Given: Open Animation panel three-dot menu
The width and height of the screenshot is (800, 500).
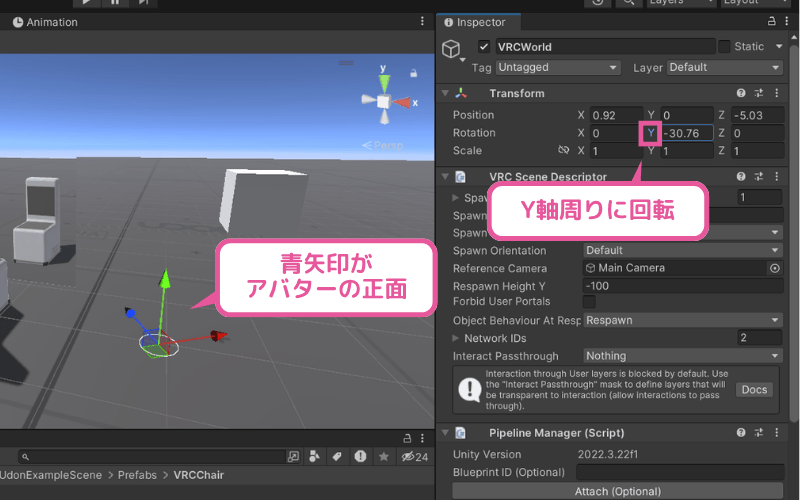Looking at the screenshot, I should (422, 21).
